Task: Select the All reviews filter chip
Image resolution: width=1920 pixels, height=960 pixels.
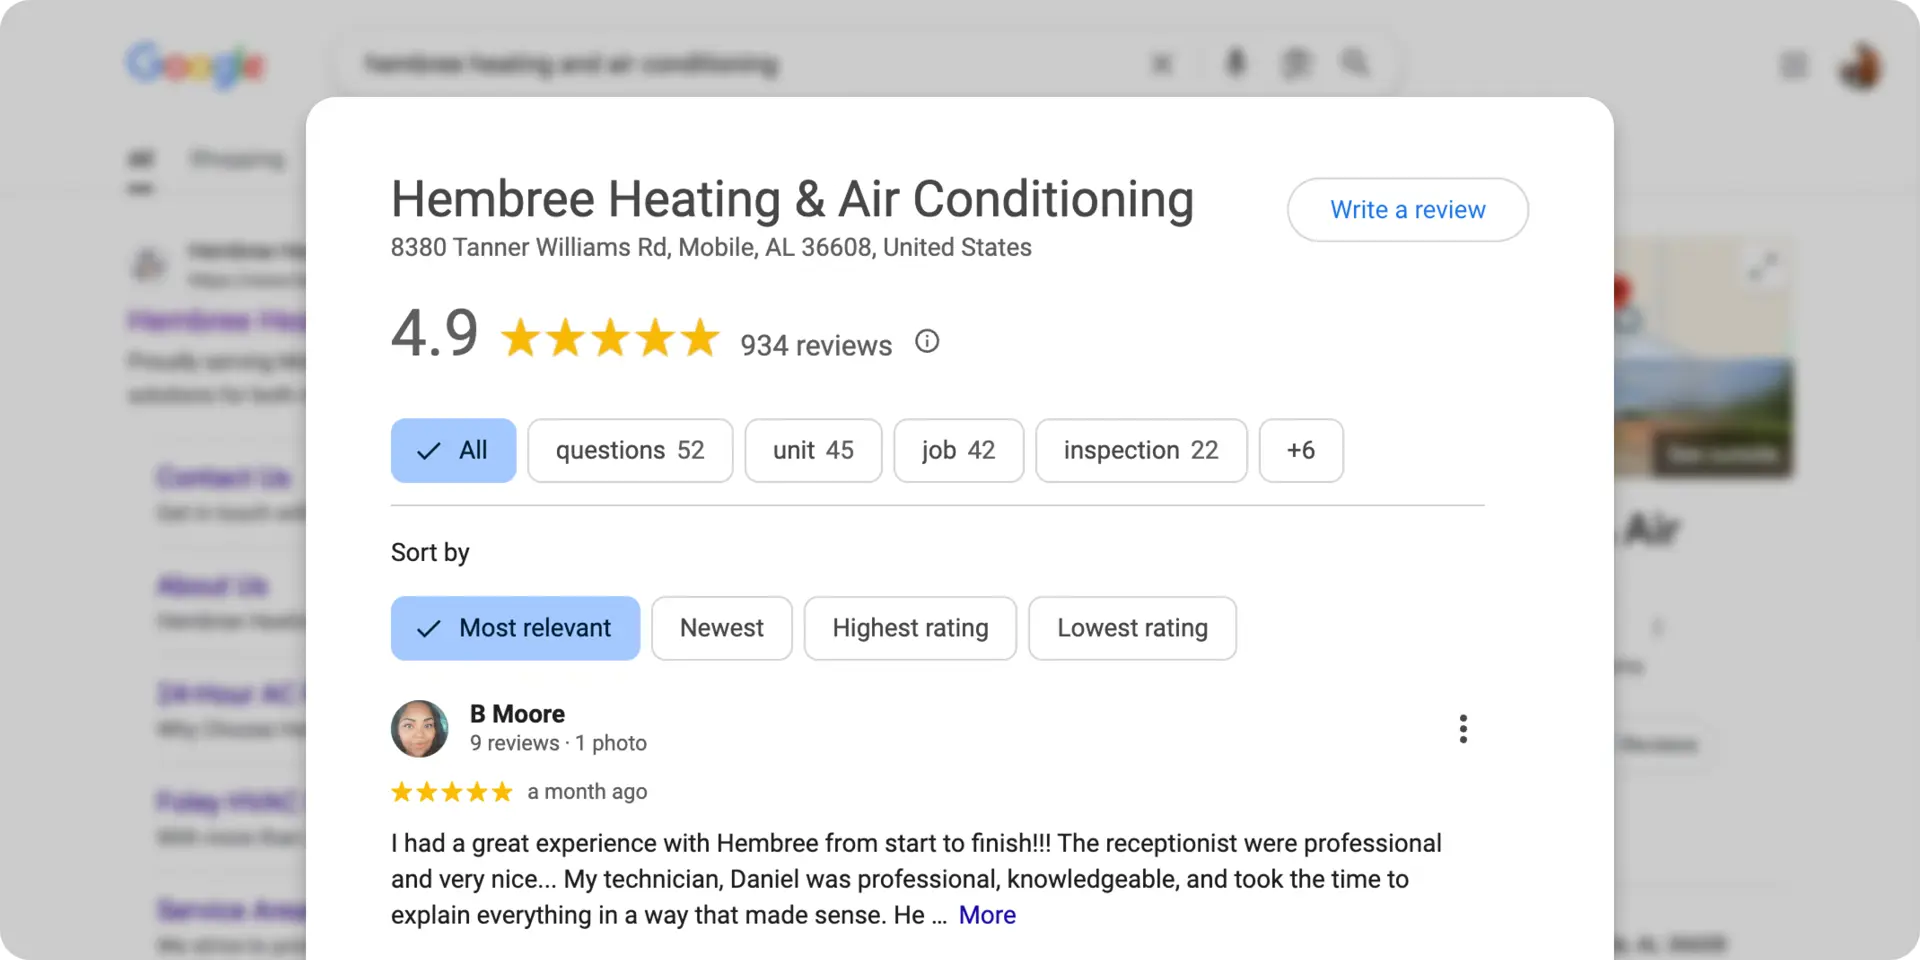Action: click(x=453, y=451)
